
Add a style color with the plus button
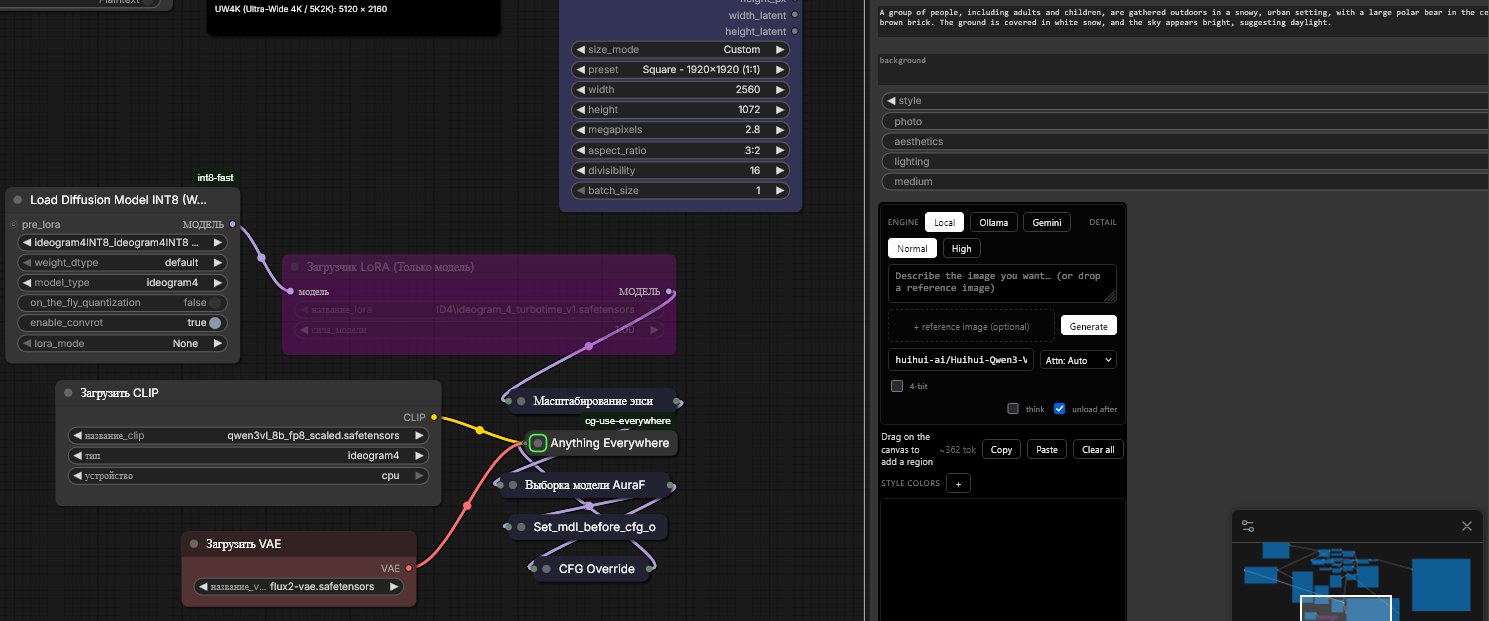click(x=957, y=483)
